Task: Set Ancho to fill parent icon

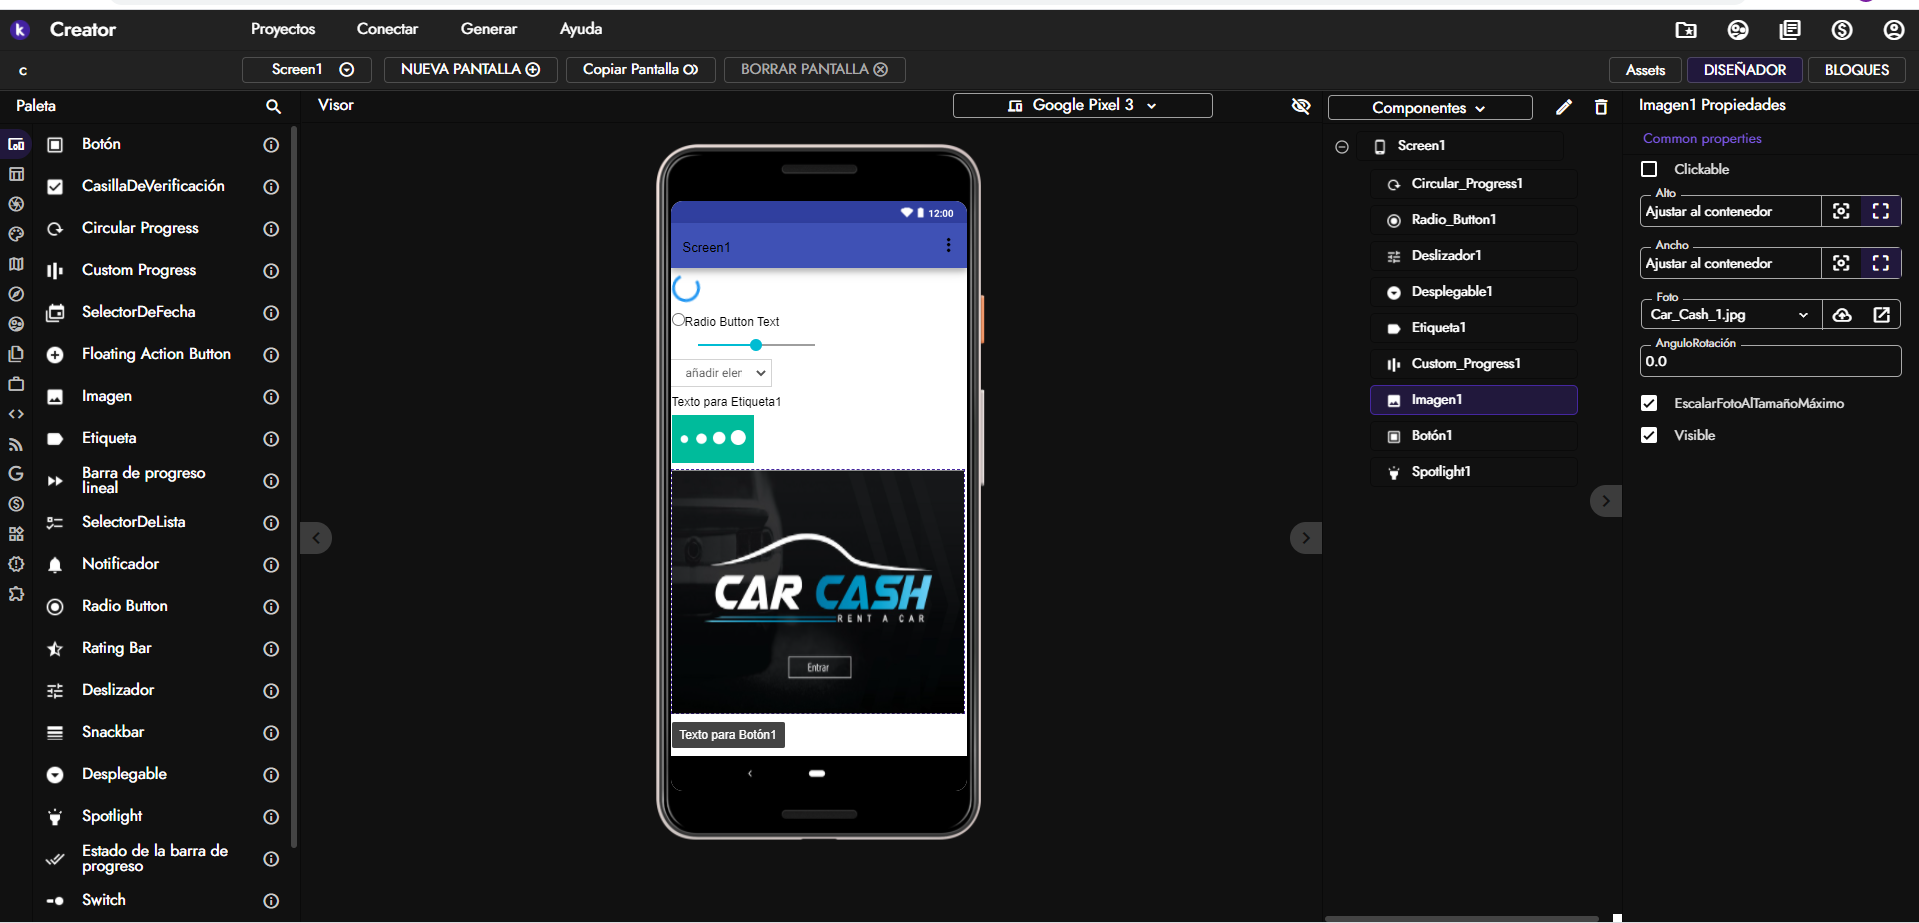Action: tap(1880, 263)
